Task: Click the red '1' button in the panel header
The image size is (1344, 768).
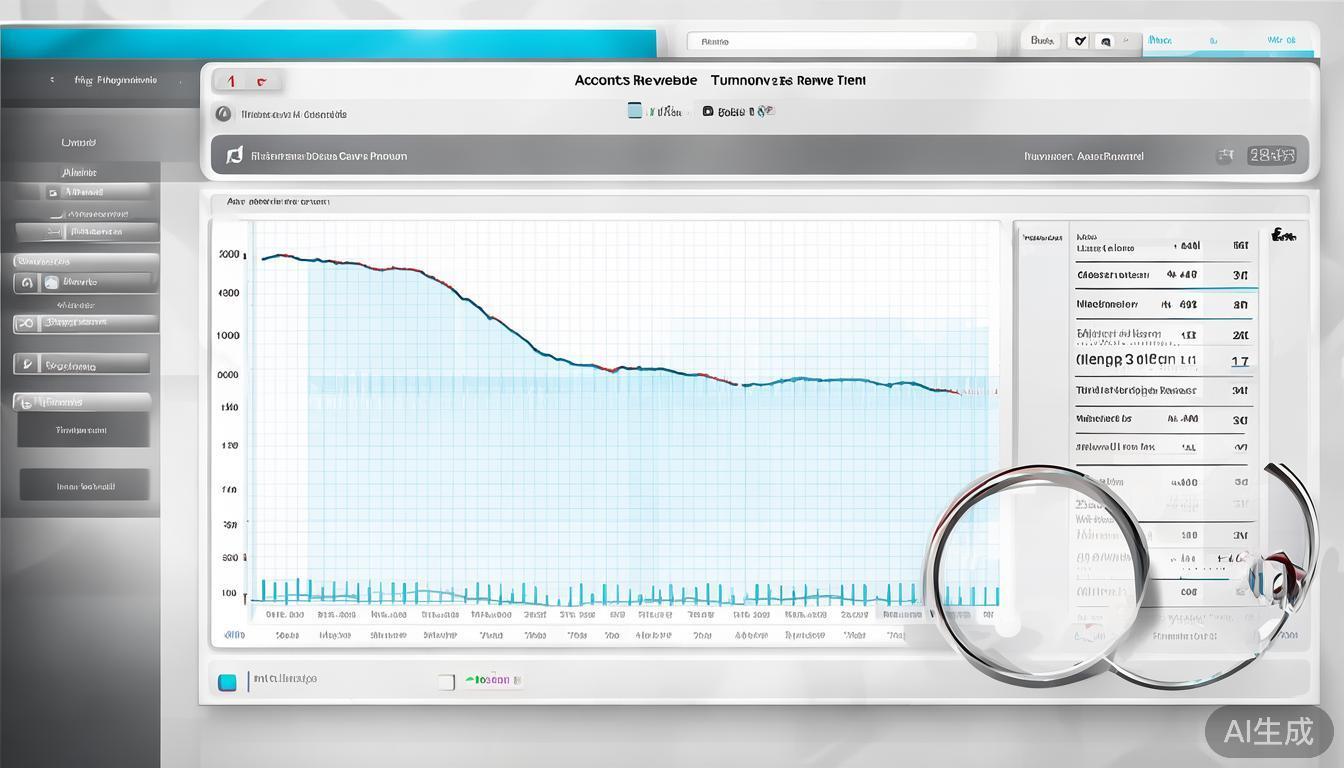Action: point(231,81)
